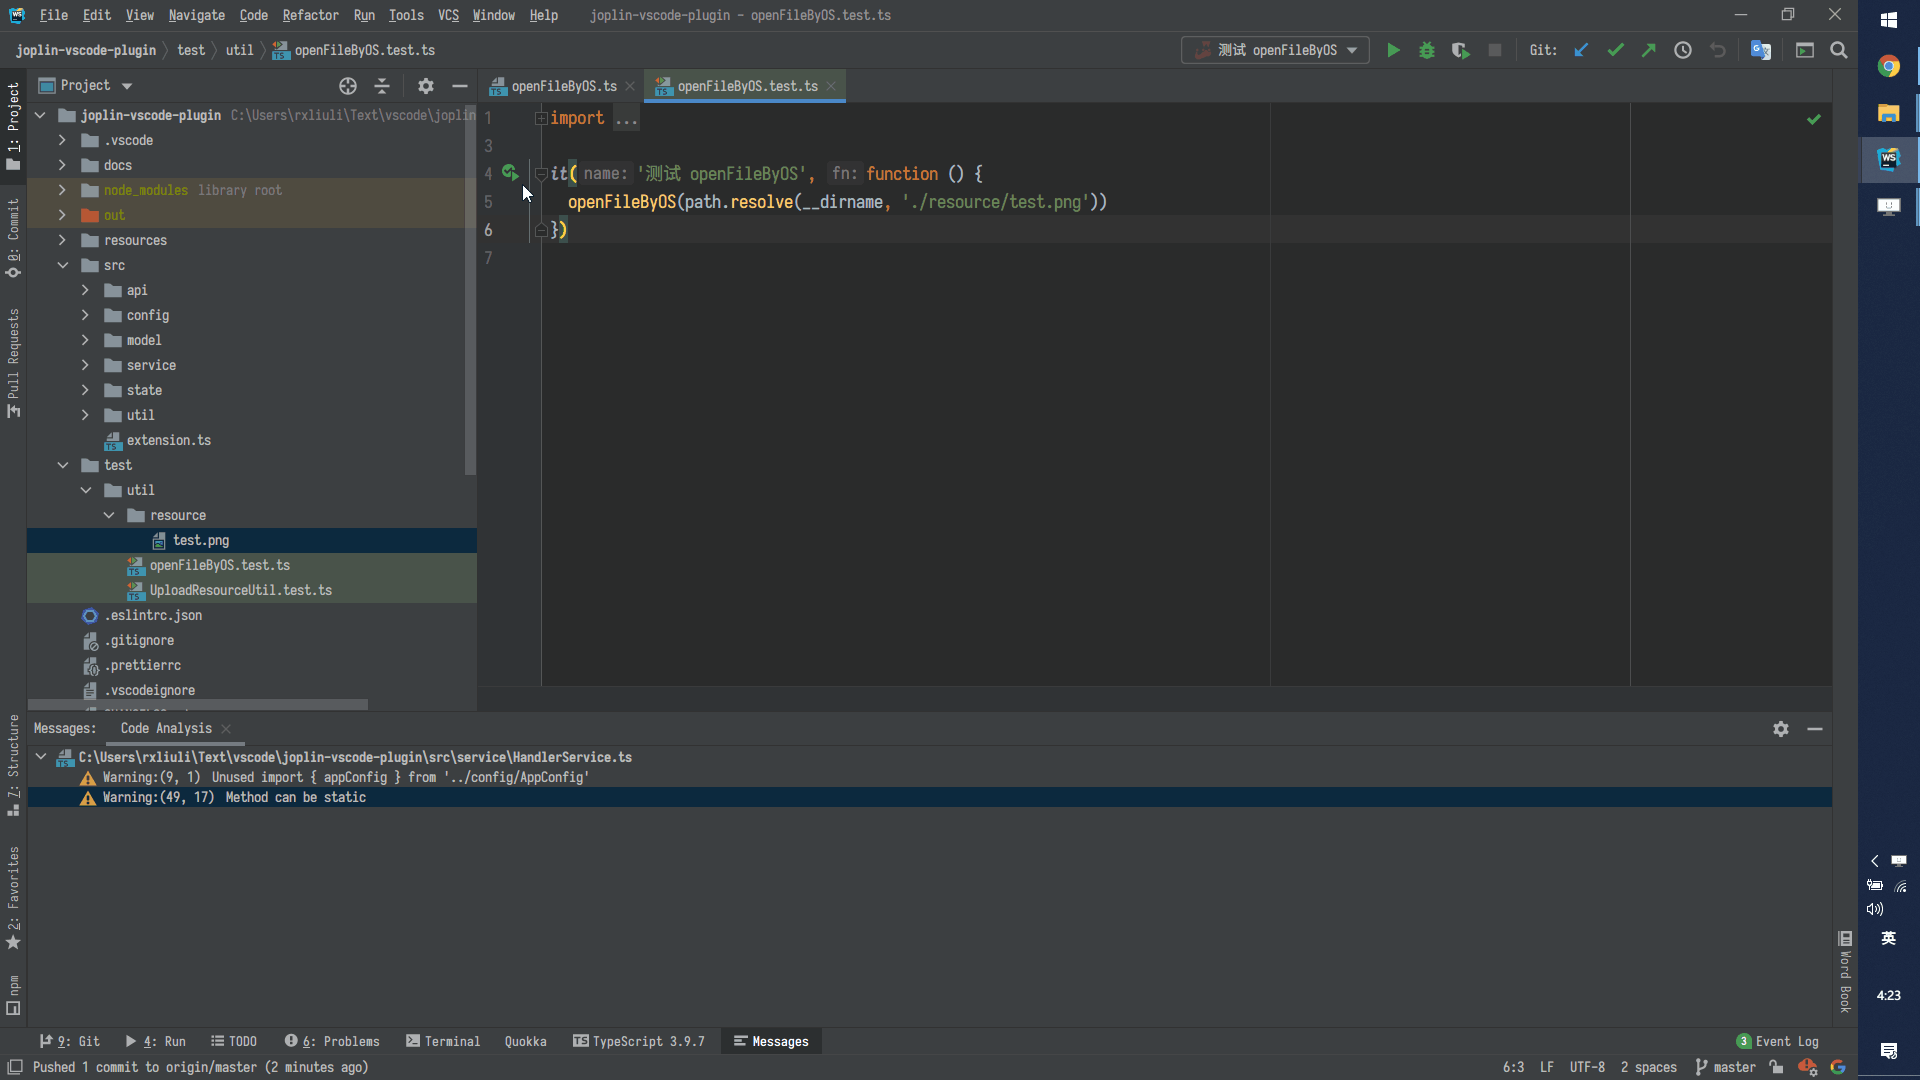Open the Event Log
The image size is (1920, 1080).
[1786, 1041]
